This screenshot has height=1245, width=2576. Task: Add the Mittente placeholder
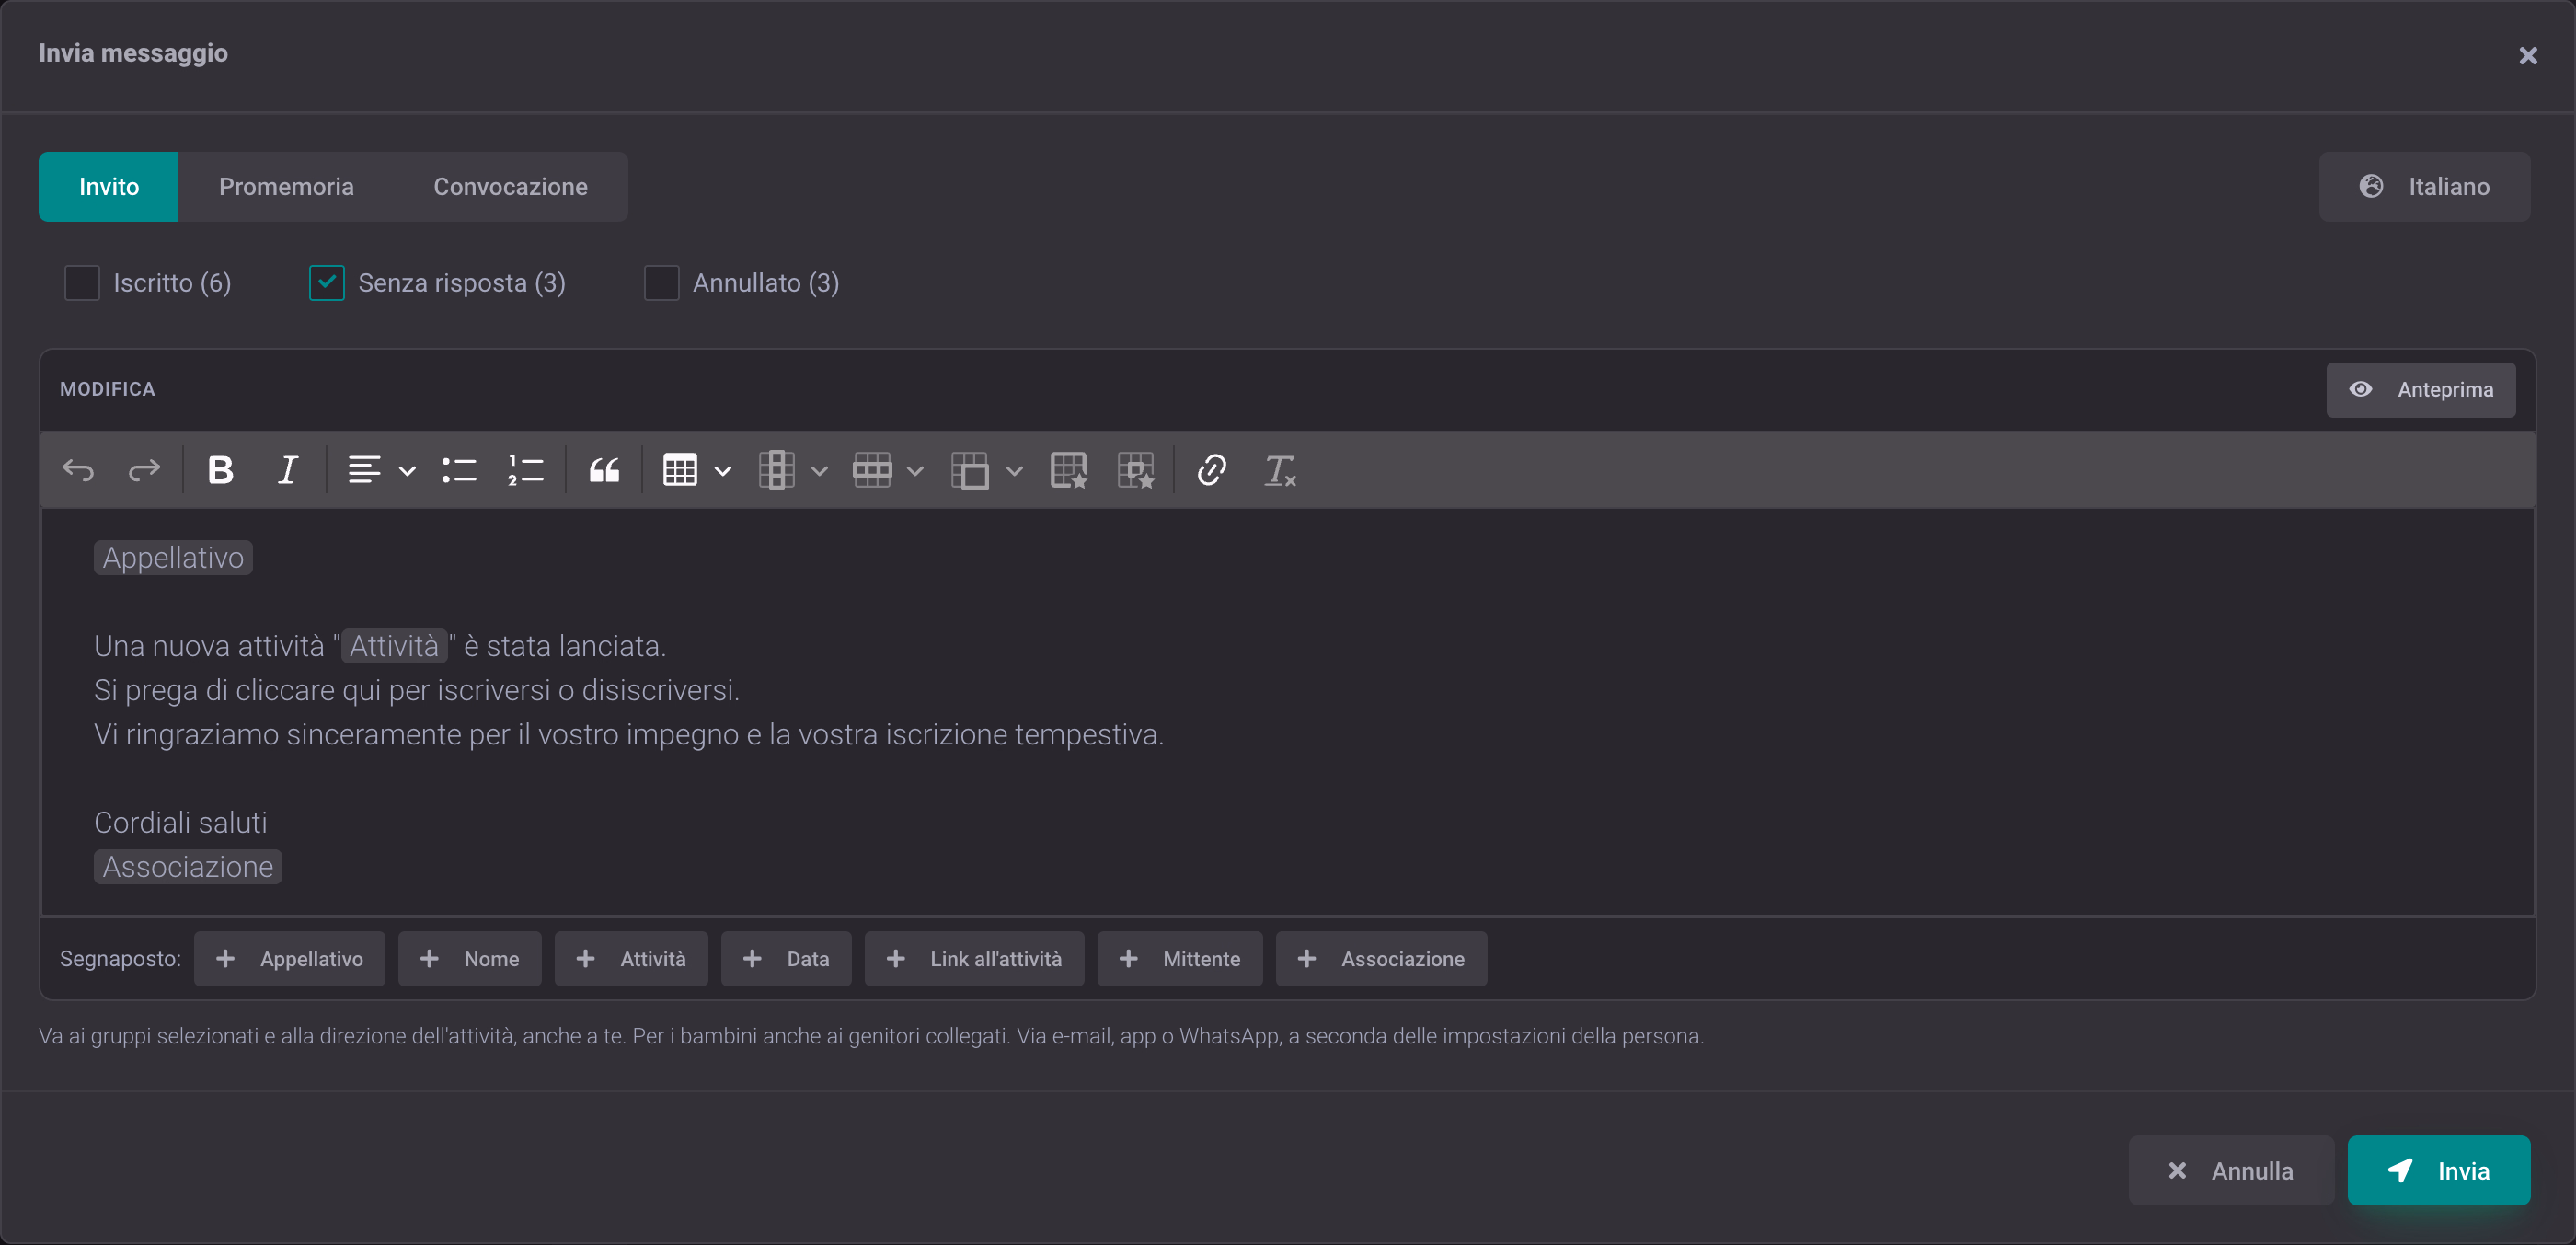click(1180, 959)
